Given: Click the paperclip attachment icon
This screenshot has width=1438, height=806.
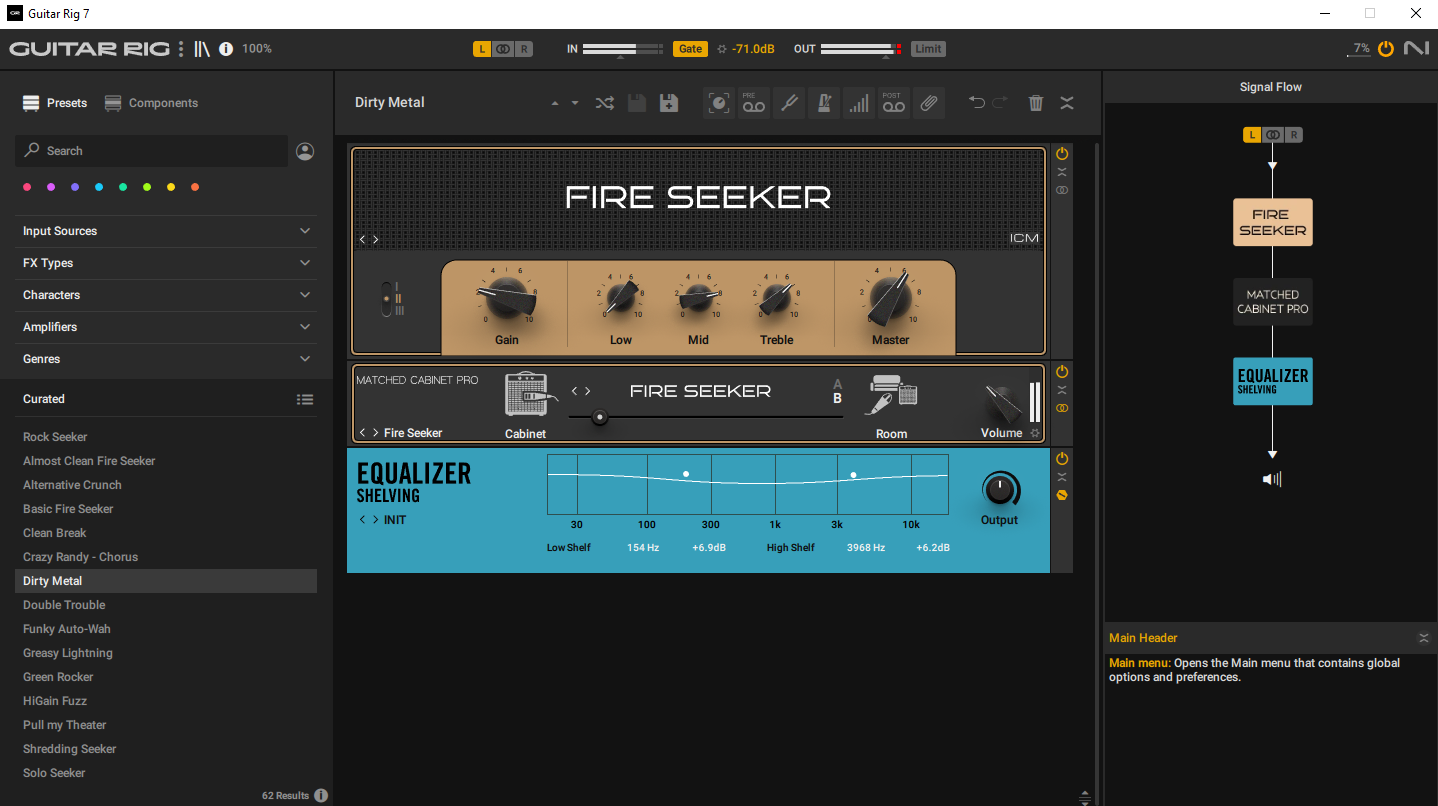Looking at the screenshot, I should (x=929, y=102).
